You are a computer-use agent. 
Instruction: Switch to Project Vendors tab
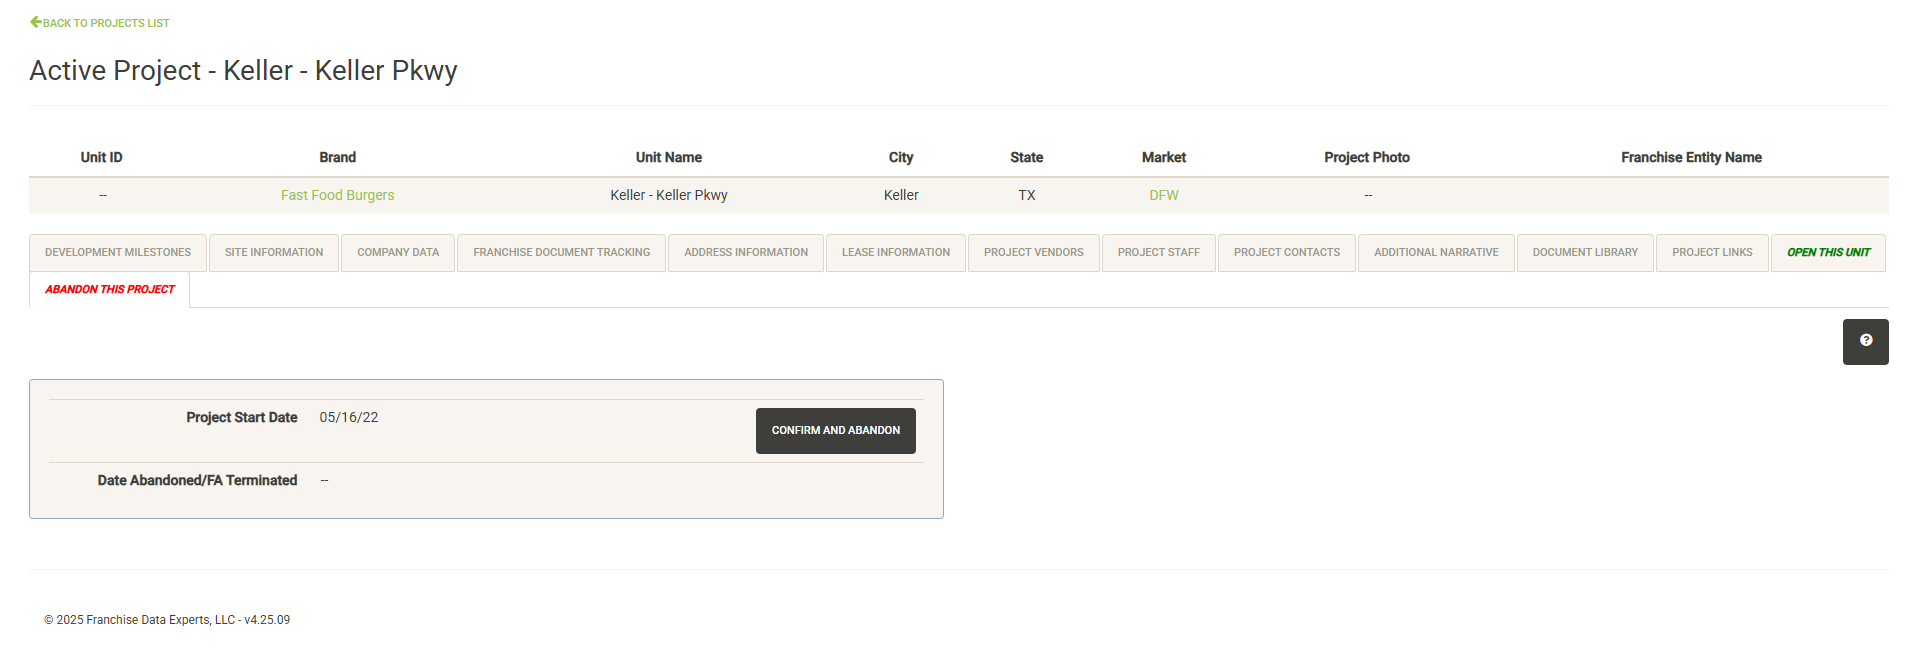point(1033,253)
